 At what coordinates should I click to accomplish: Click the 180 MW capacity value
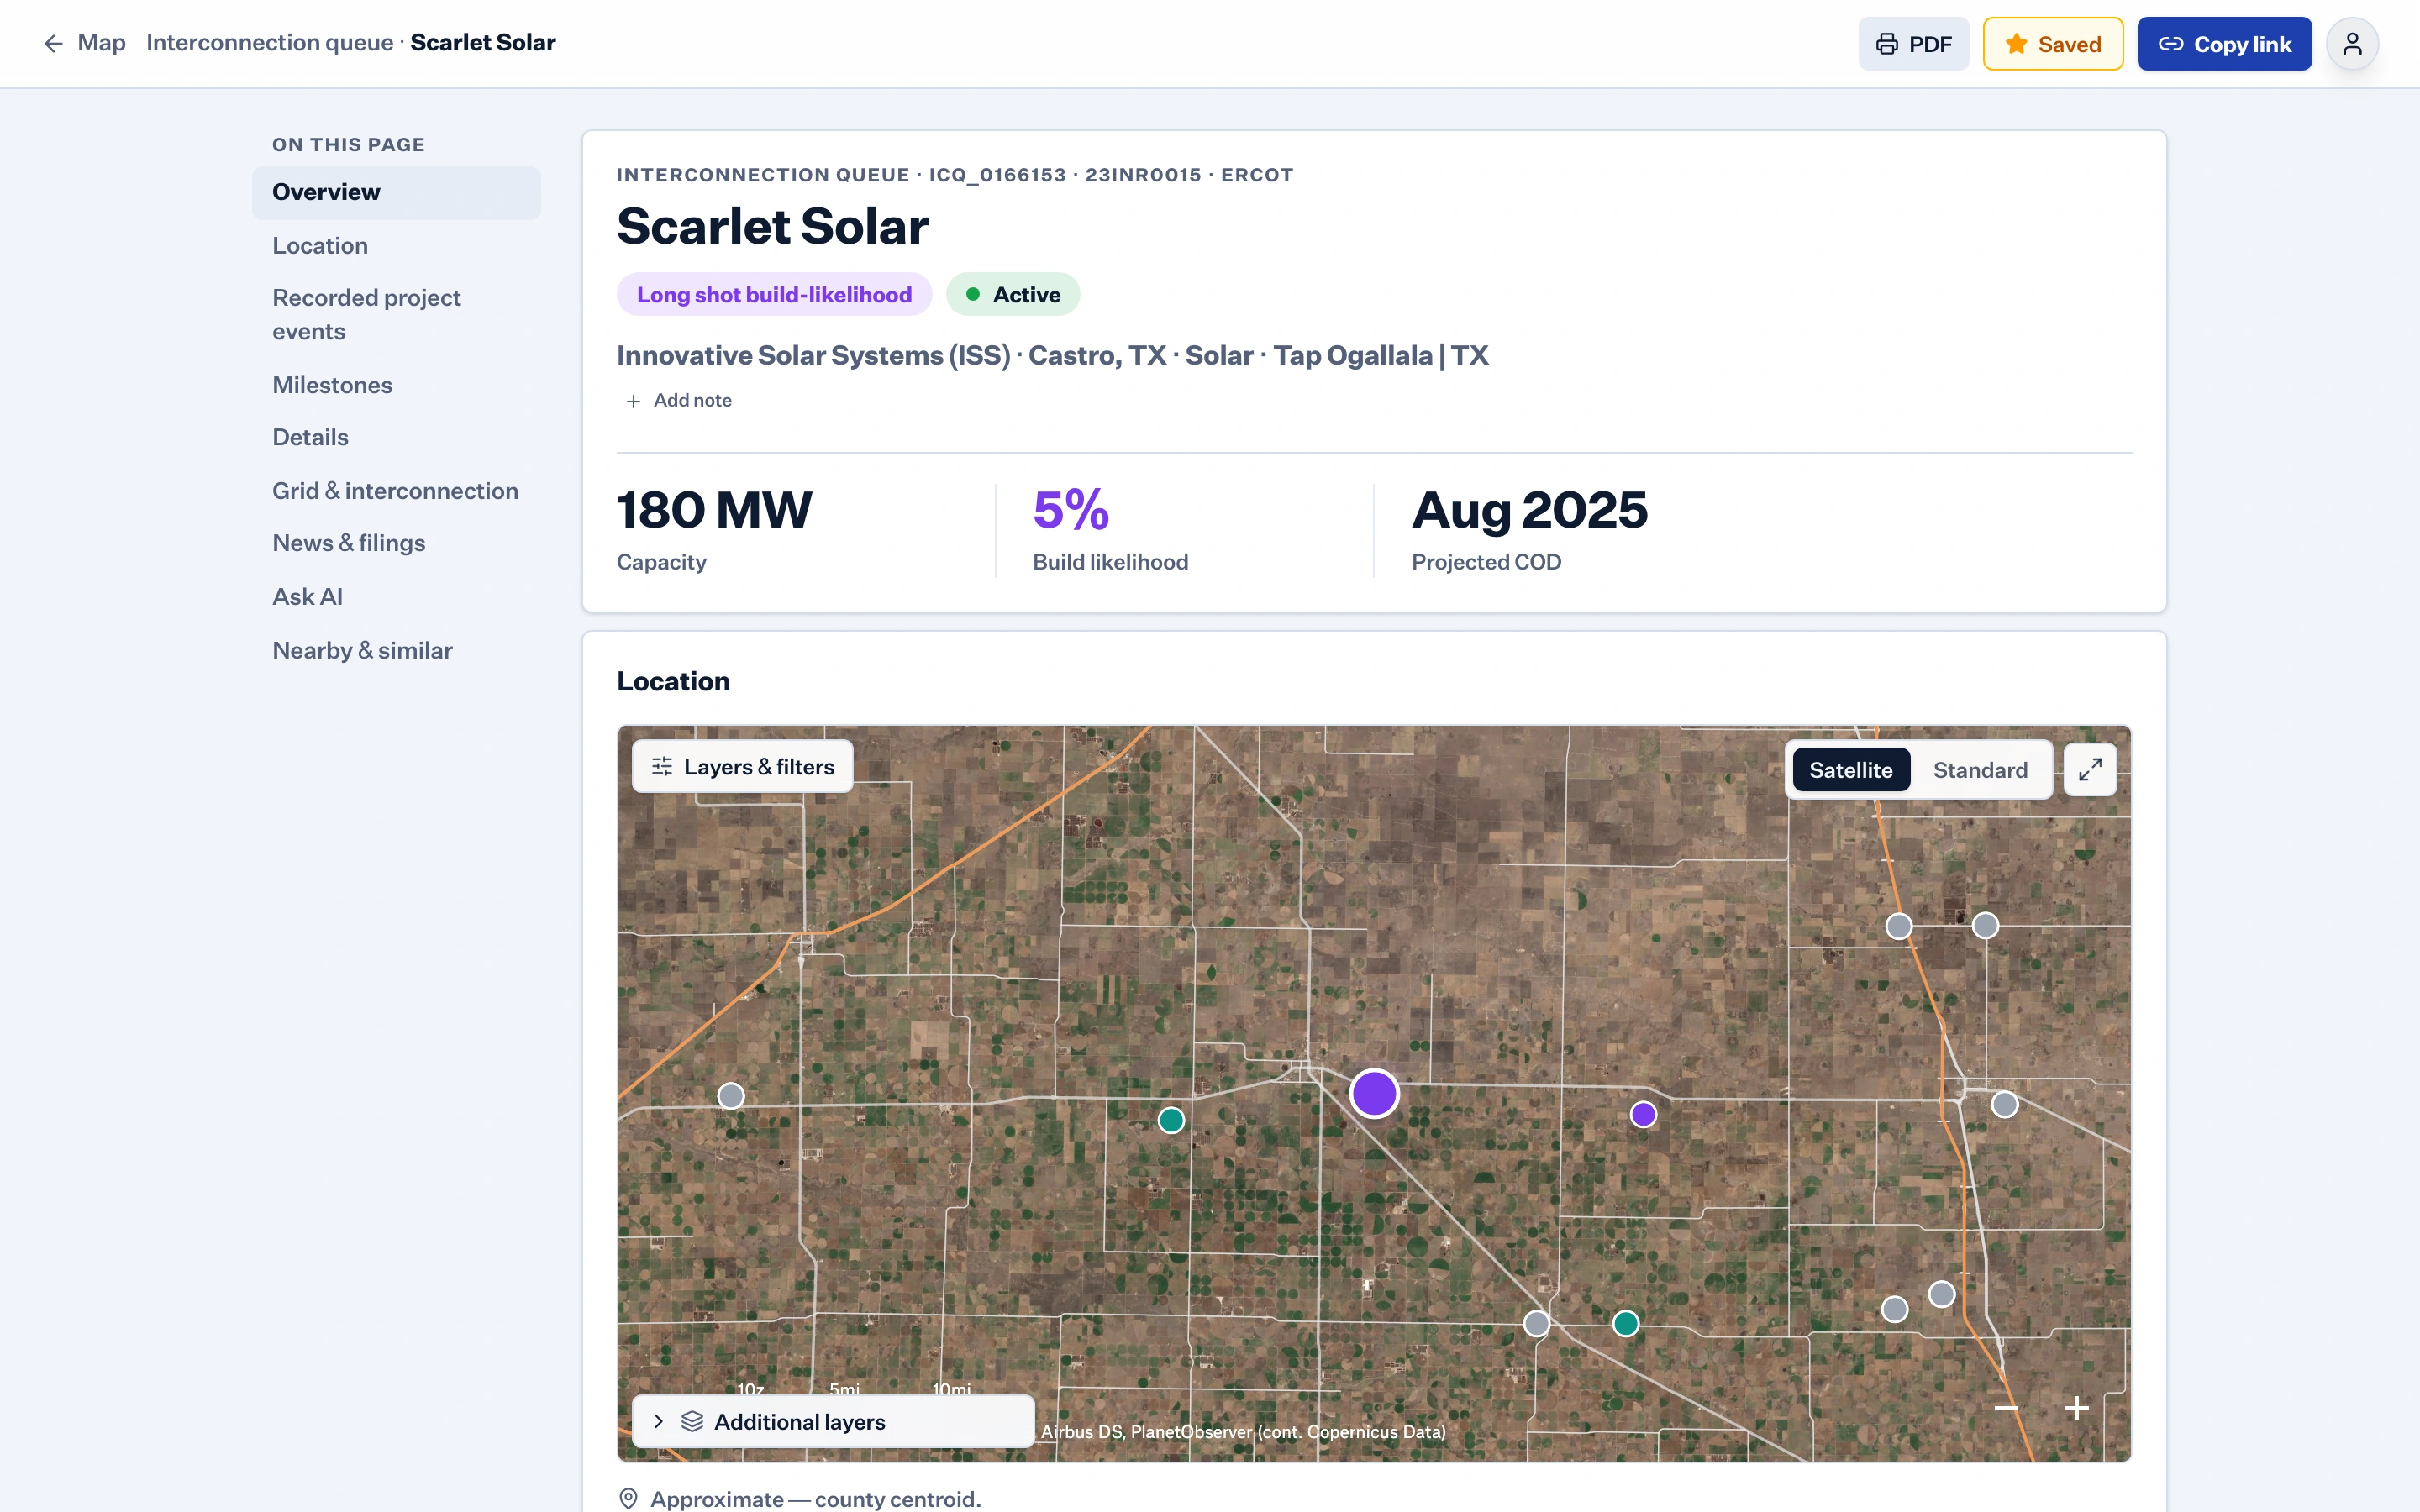[x=714, y=510]
